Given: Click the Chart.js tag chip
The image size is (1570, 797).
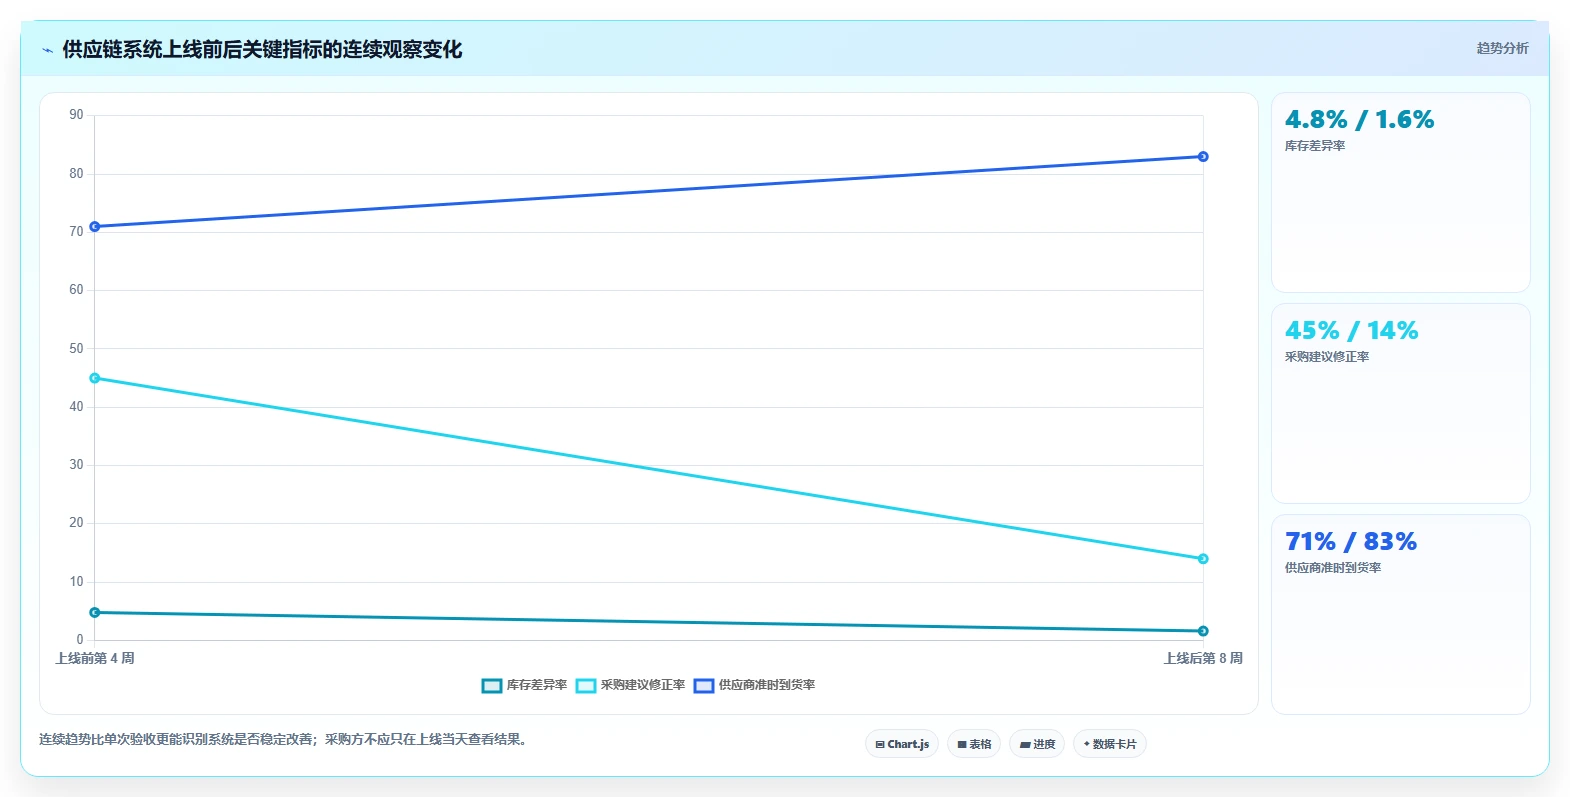Looking at the screenshot, I should tap(902, 744).
